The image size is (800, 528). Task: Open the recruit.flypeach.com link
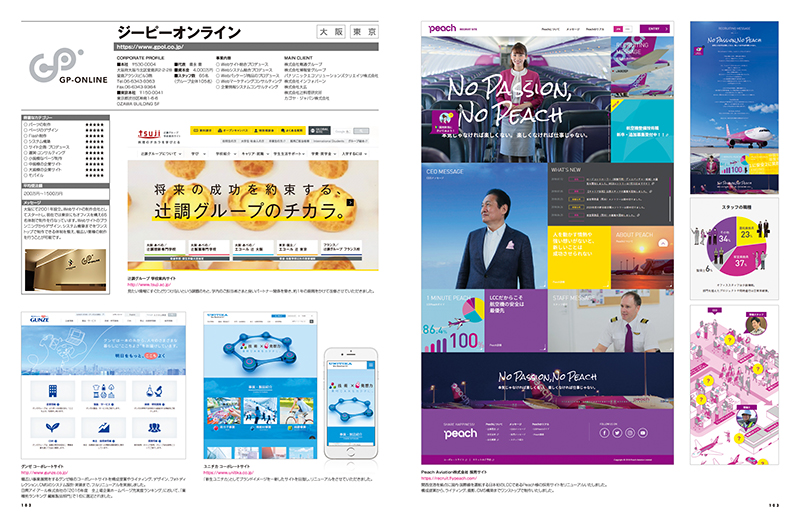449,479
